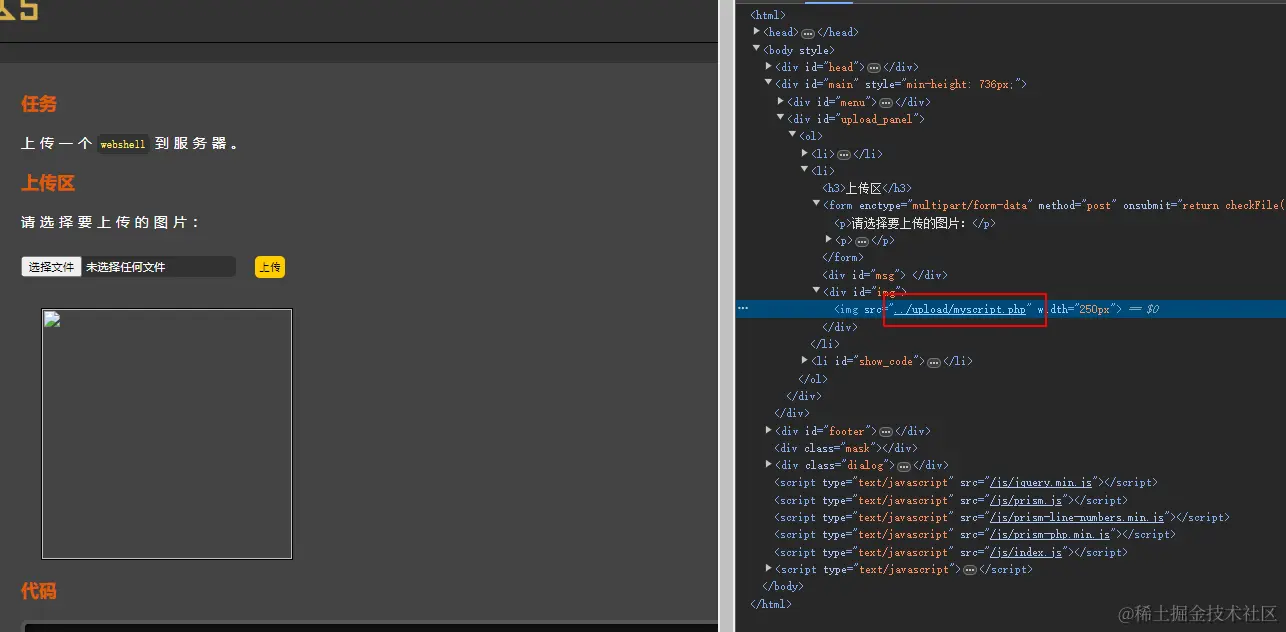Click the 选择文件 file chooser button

coord(51,267)
